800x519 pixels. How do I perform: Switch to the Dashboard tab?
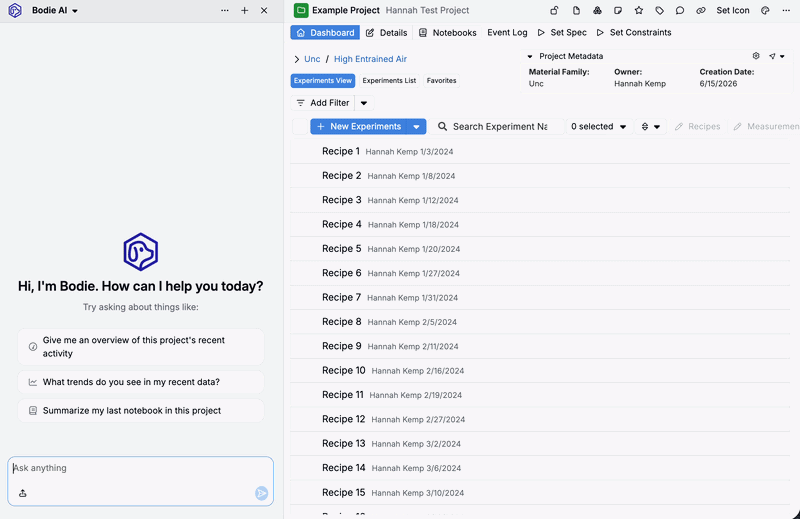point(325,33)
